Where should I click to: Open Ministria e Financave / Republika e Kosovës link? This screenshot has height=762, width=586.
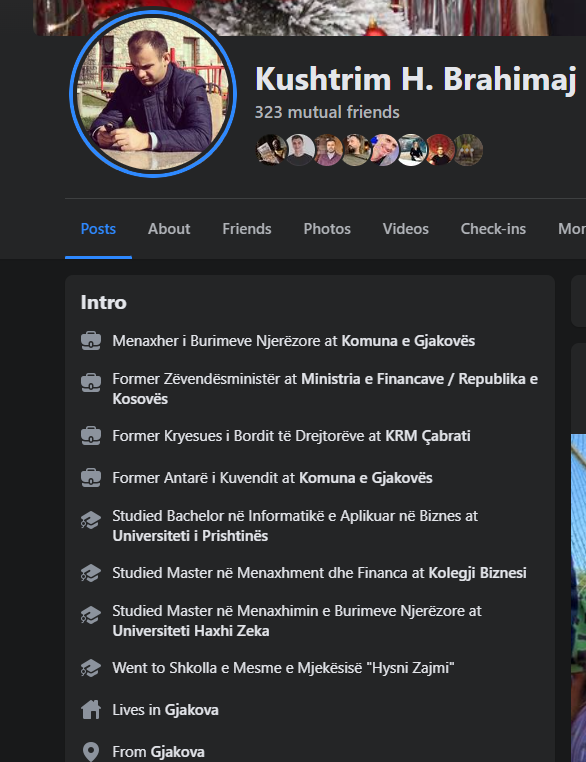tap(325, 389)
